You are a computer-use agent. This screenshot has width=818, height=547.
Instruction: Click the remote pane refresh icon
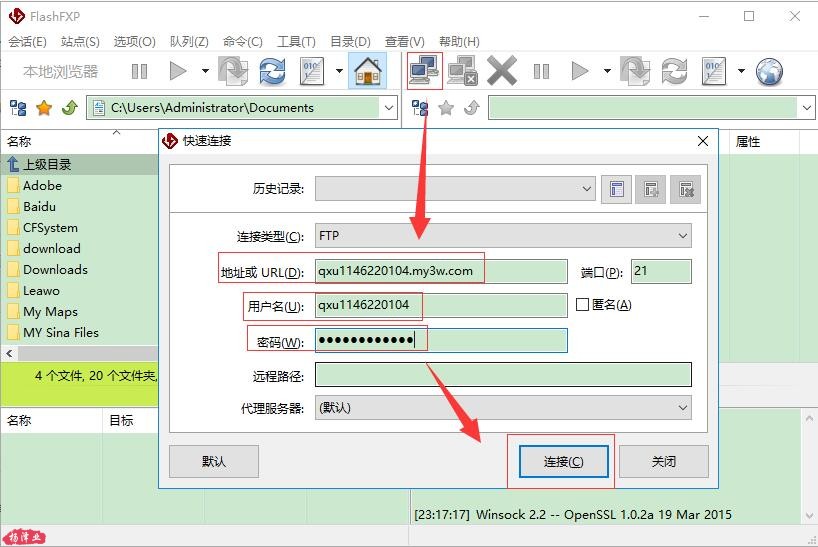pyautogui.click(x=675, y=71)
